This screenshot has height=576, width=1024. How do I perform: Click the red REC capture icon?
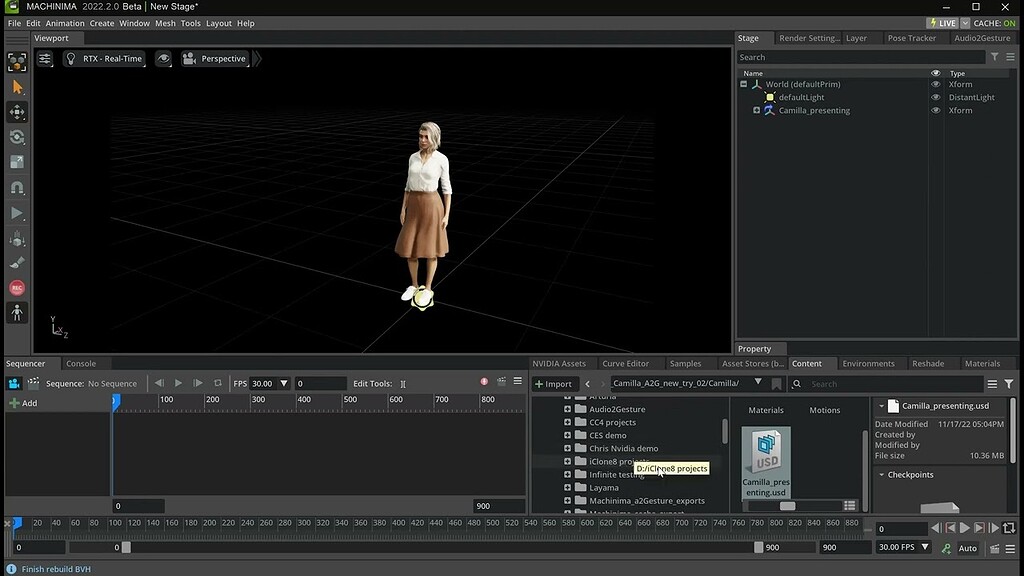(x=16, y=289)
